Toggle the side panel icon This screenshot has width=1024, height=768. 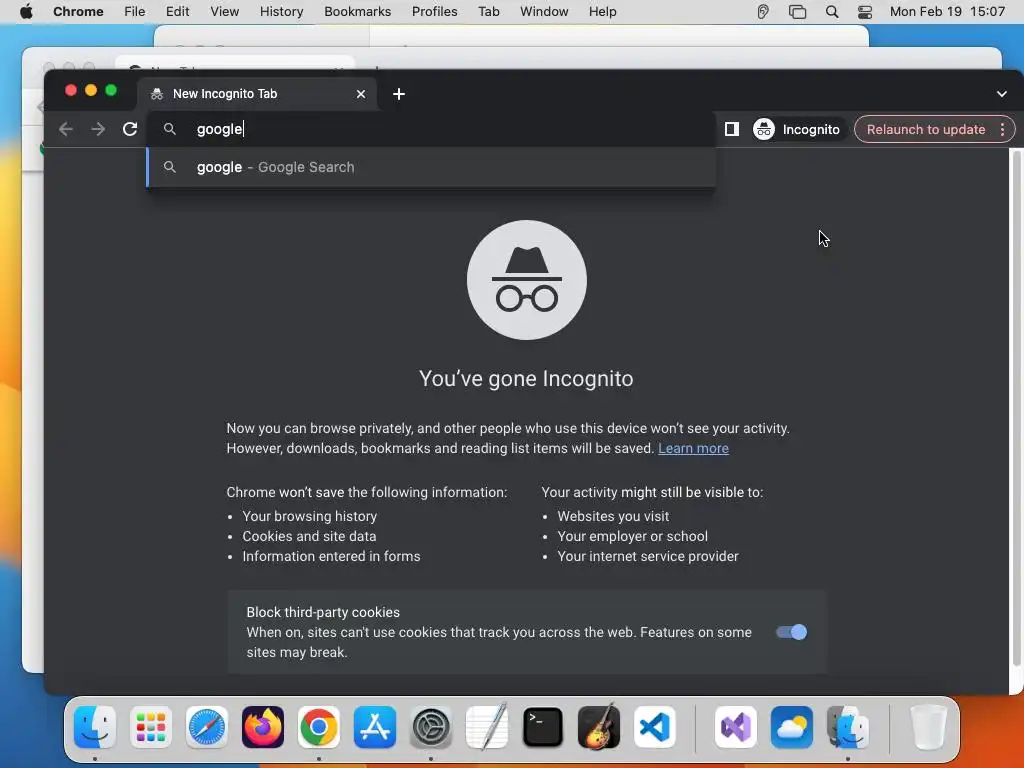(732, 129)
